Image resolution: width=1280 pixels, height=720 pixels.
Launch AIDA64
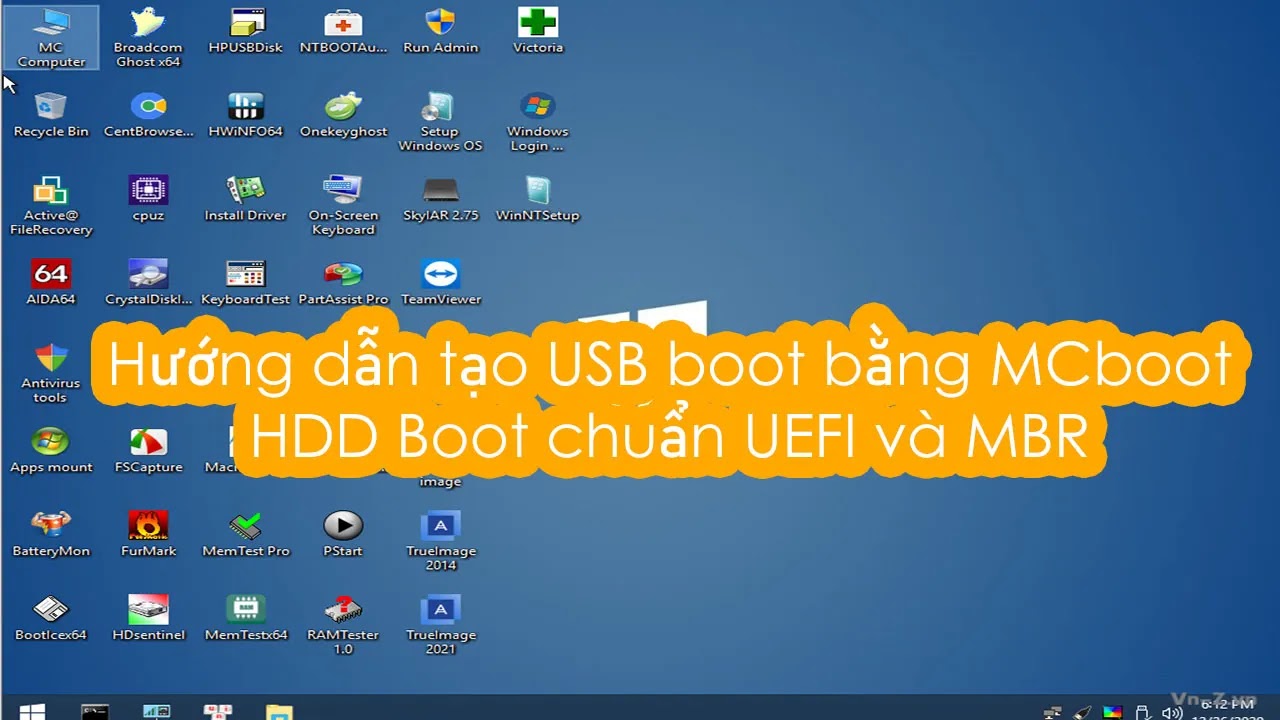pos(51,282)
